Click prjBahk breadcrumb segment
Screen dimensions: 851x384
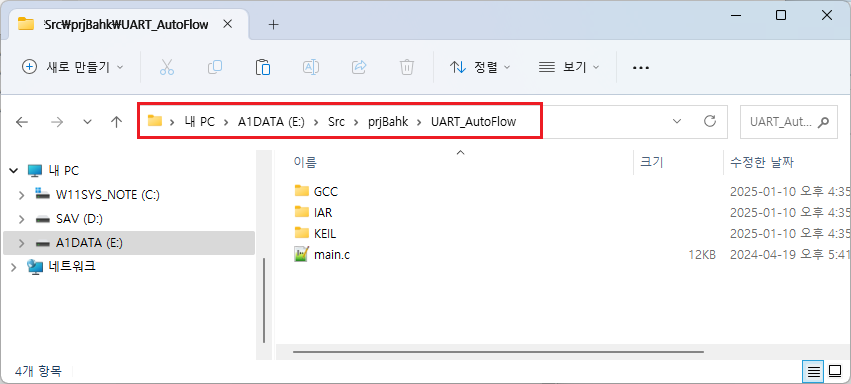click(388, 121)
